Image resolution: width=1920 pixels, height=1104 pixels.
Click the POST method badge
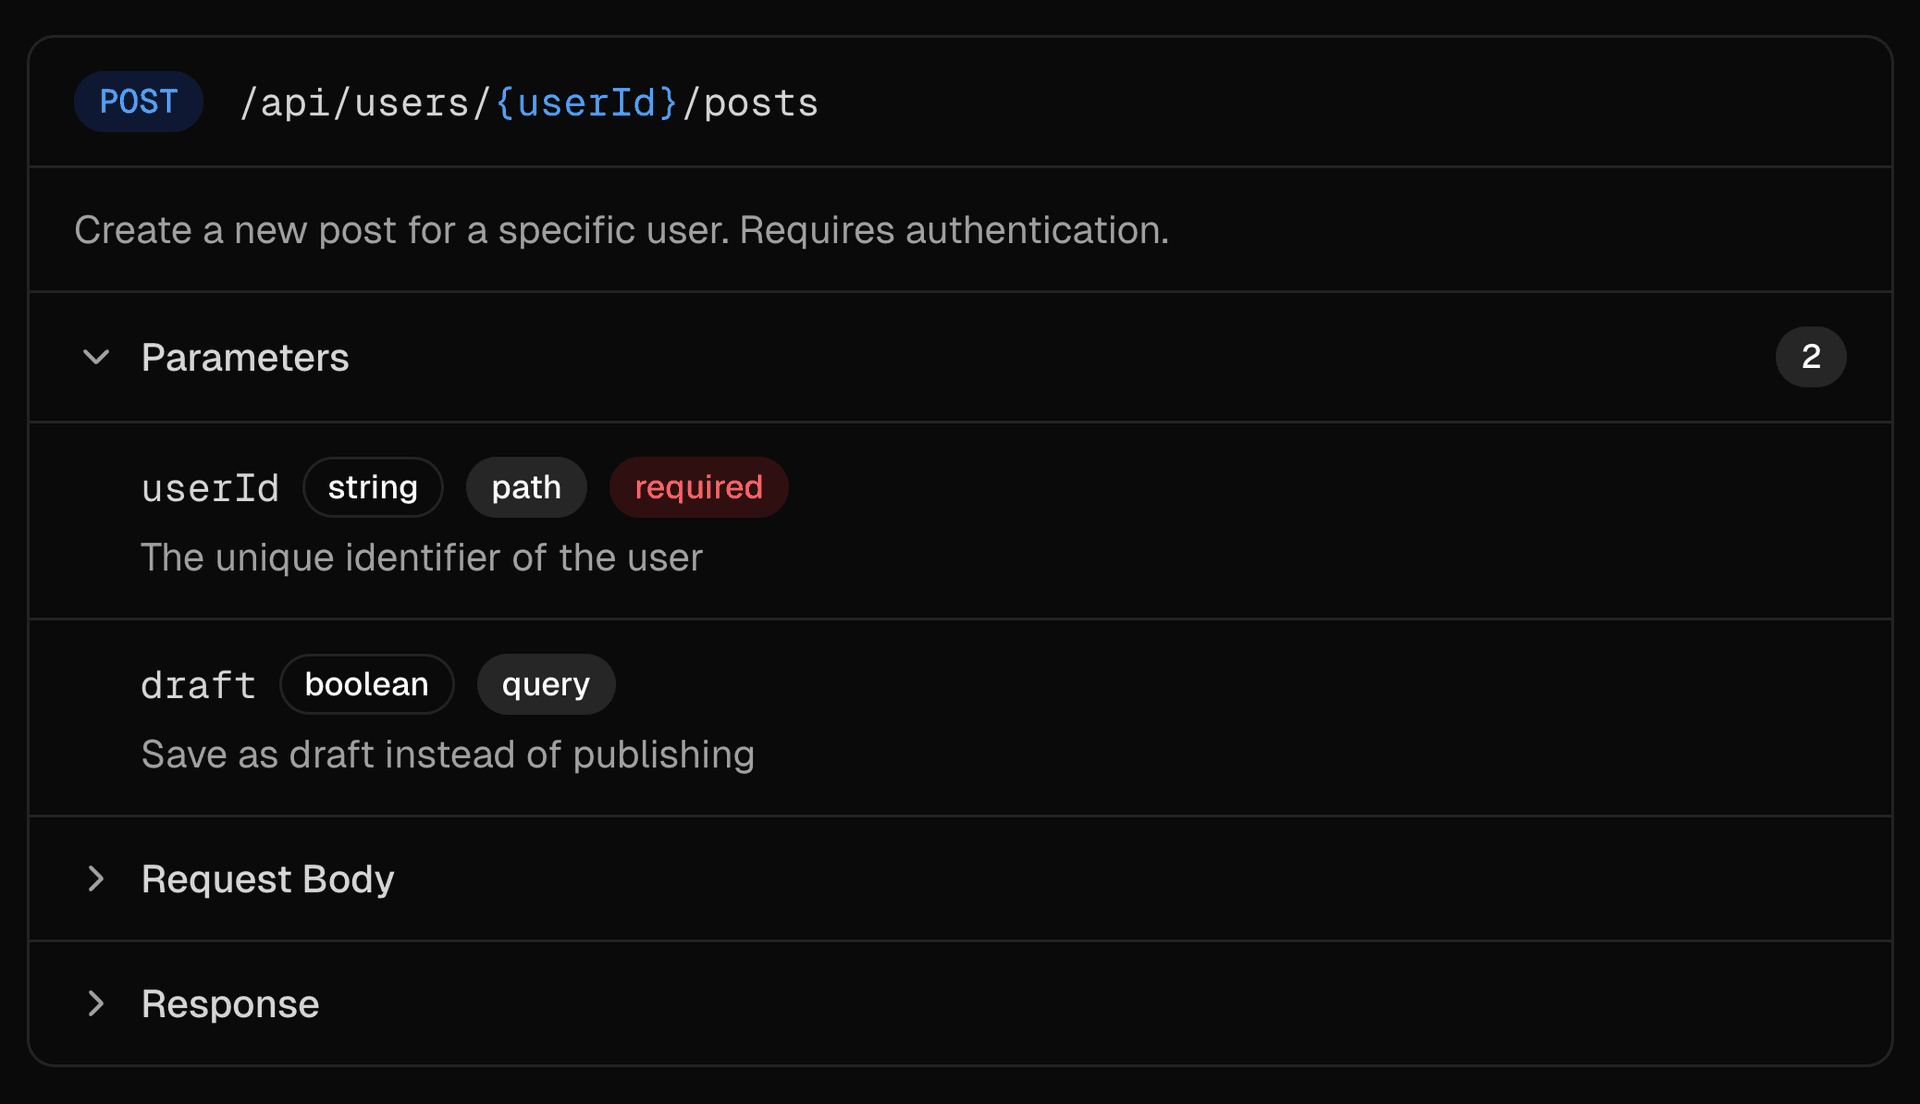[138, 102]
